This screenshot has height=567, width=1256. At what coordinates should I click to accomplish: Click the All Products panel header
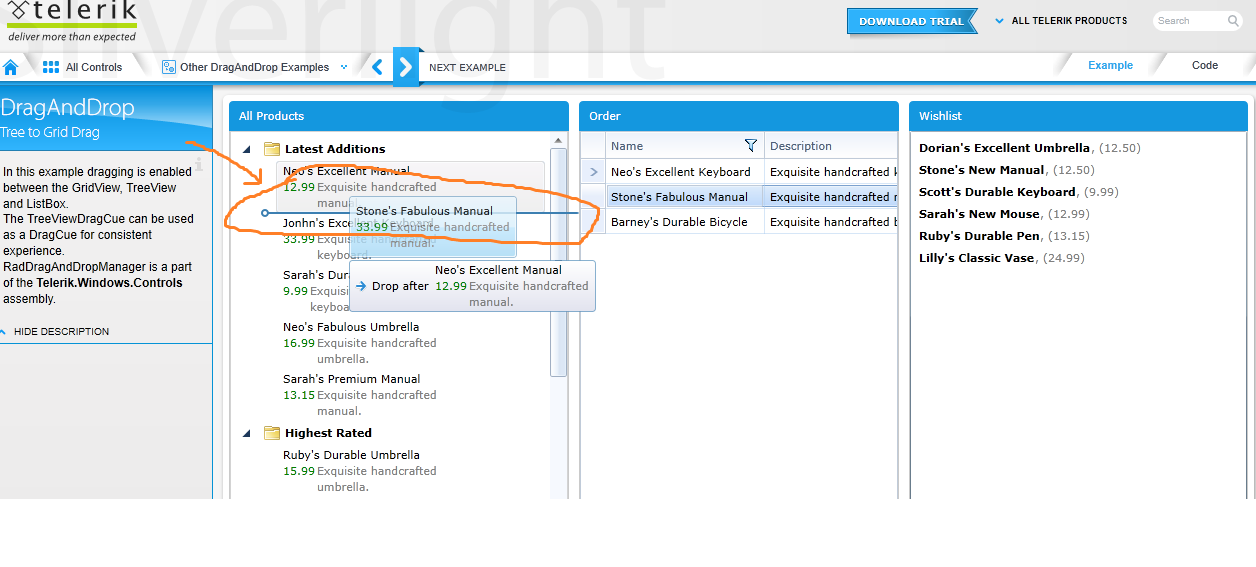[399, 116]
